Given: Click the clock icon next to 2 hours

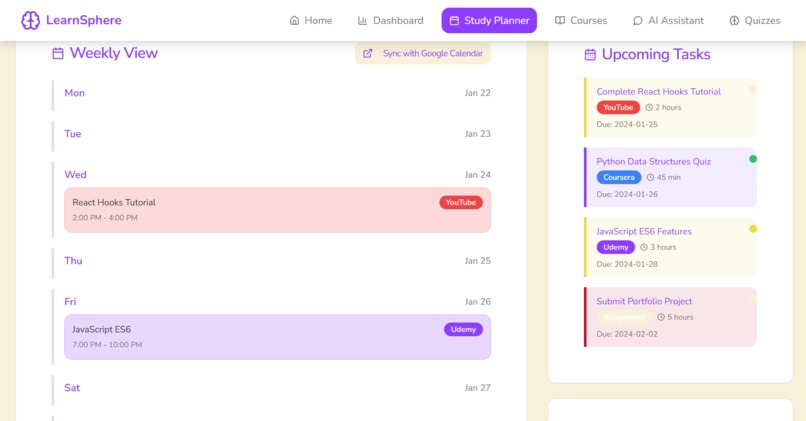Looking at the screenshot, I should (x=649, y=107).
